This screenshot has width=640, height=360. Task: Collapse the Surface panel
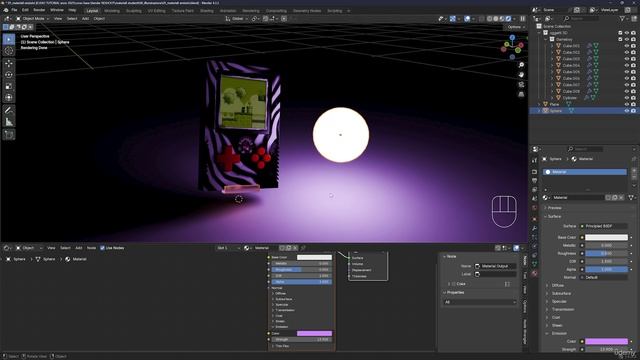coord(553,216)
